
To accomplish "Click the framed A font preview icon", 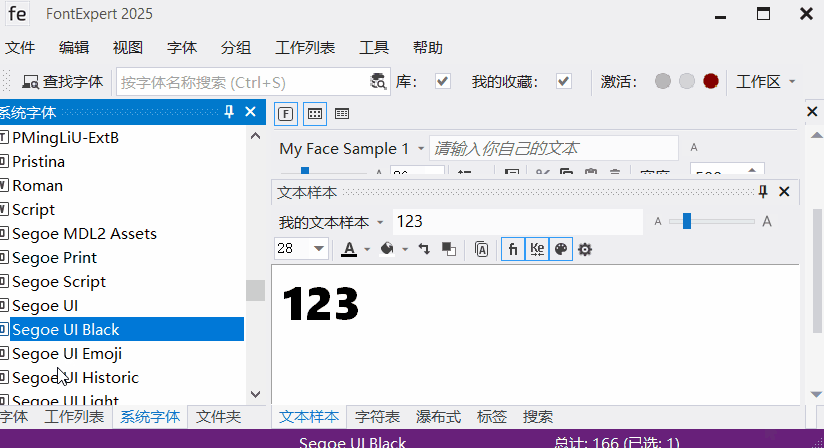I will coord(481,249).
